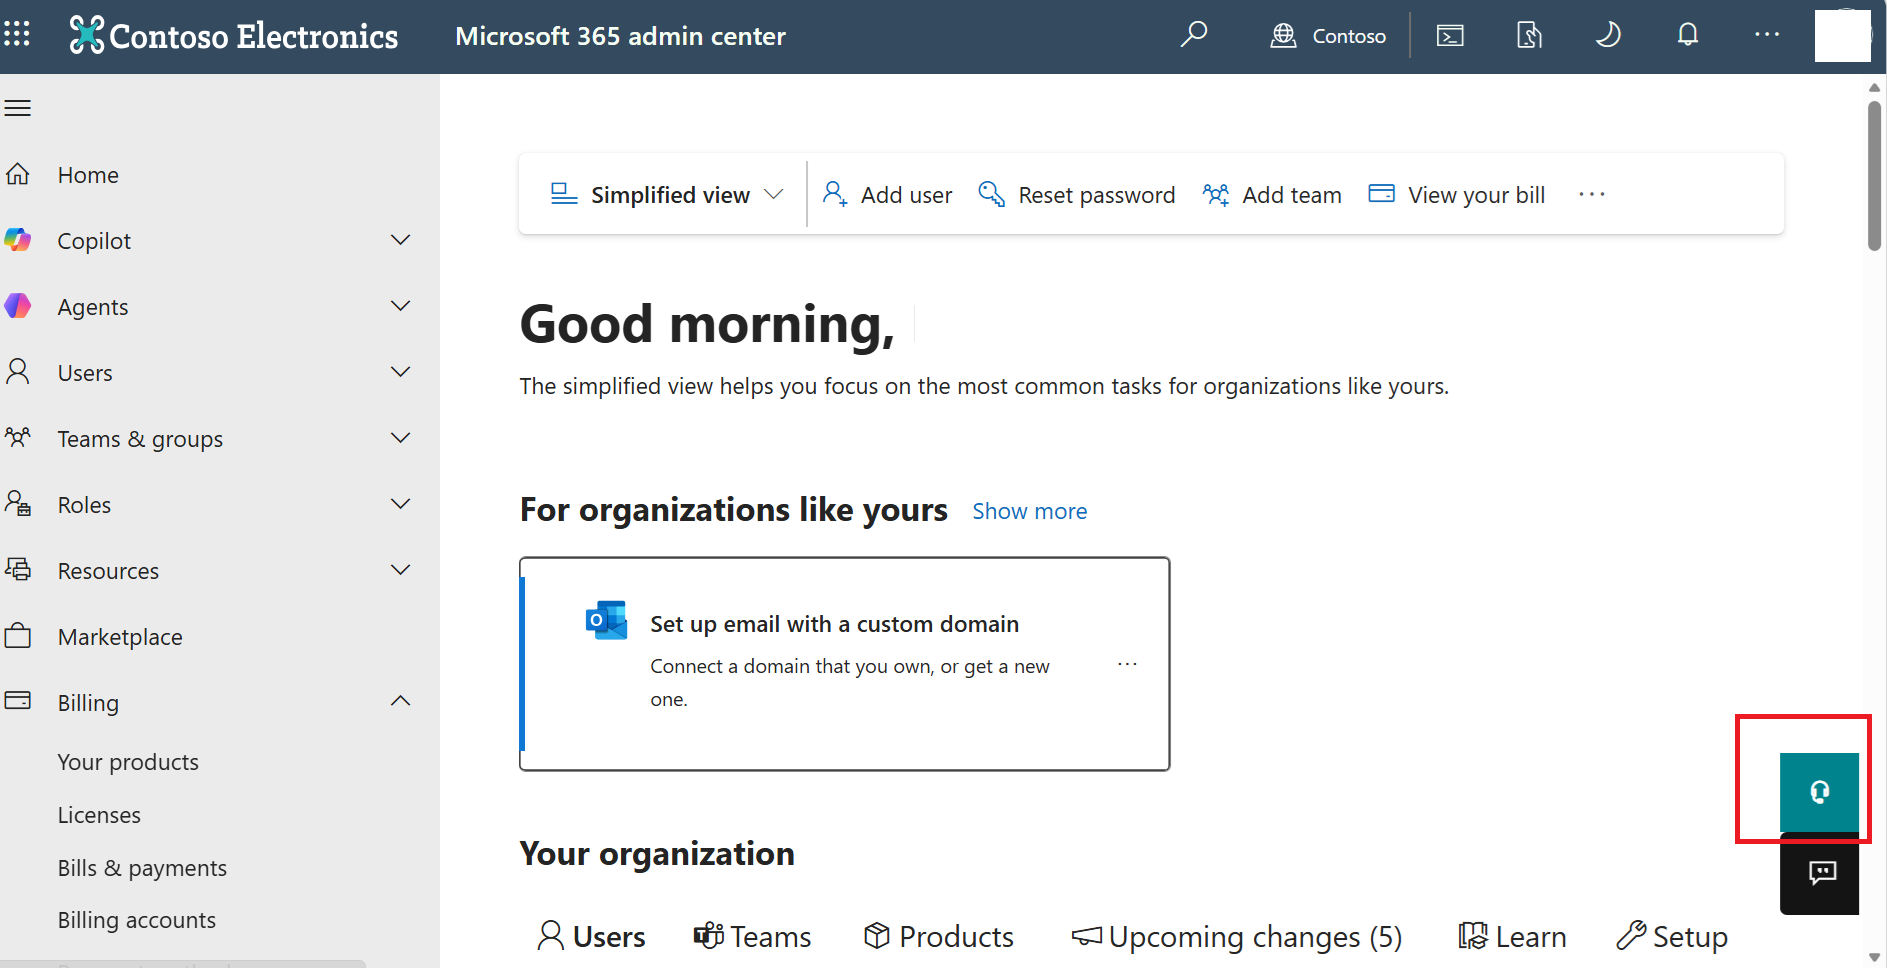
Task: Click the Contoso Electronics logo
Action: [x=233, y=36]
